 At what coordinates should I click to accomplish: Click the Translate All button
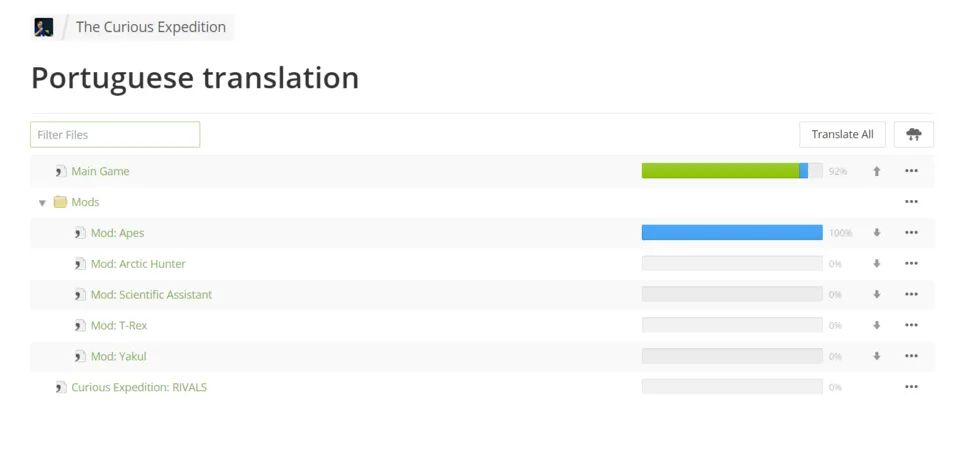[842, 135]
